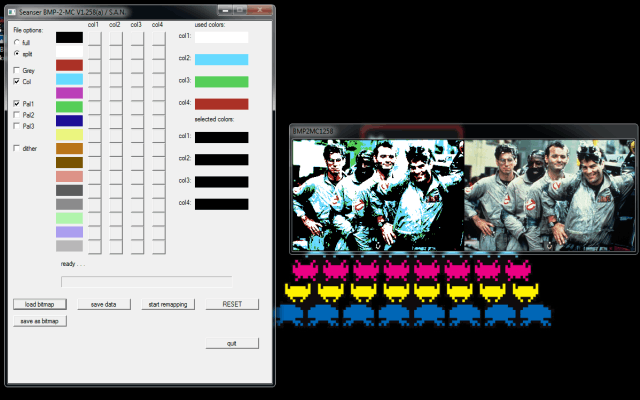
Task: Select the 'full' file option radio button
Action: pyautogui.click(x=17, y=42)
